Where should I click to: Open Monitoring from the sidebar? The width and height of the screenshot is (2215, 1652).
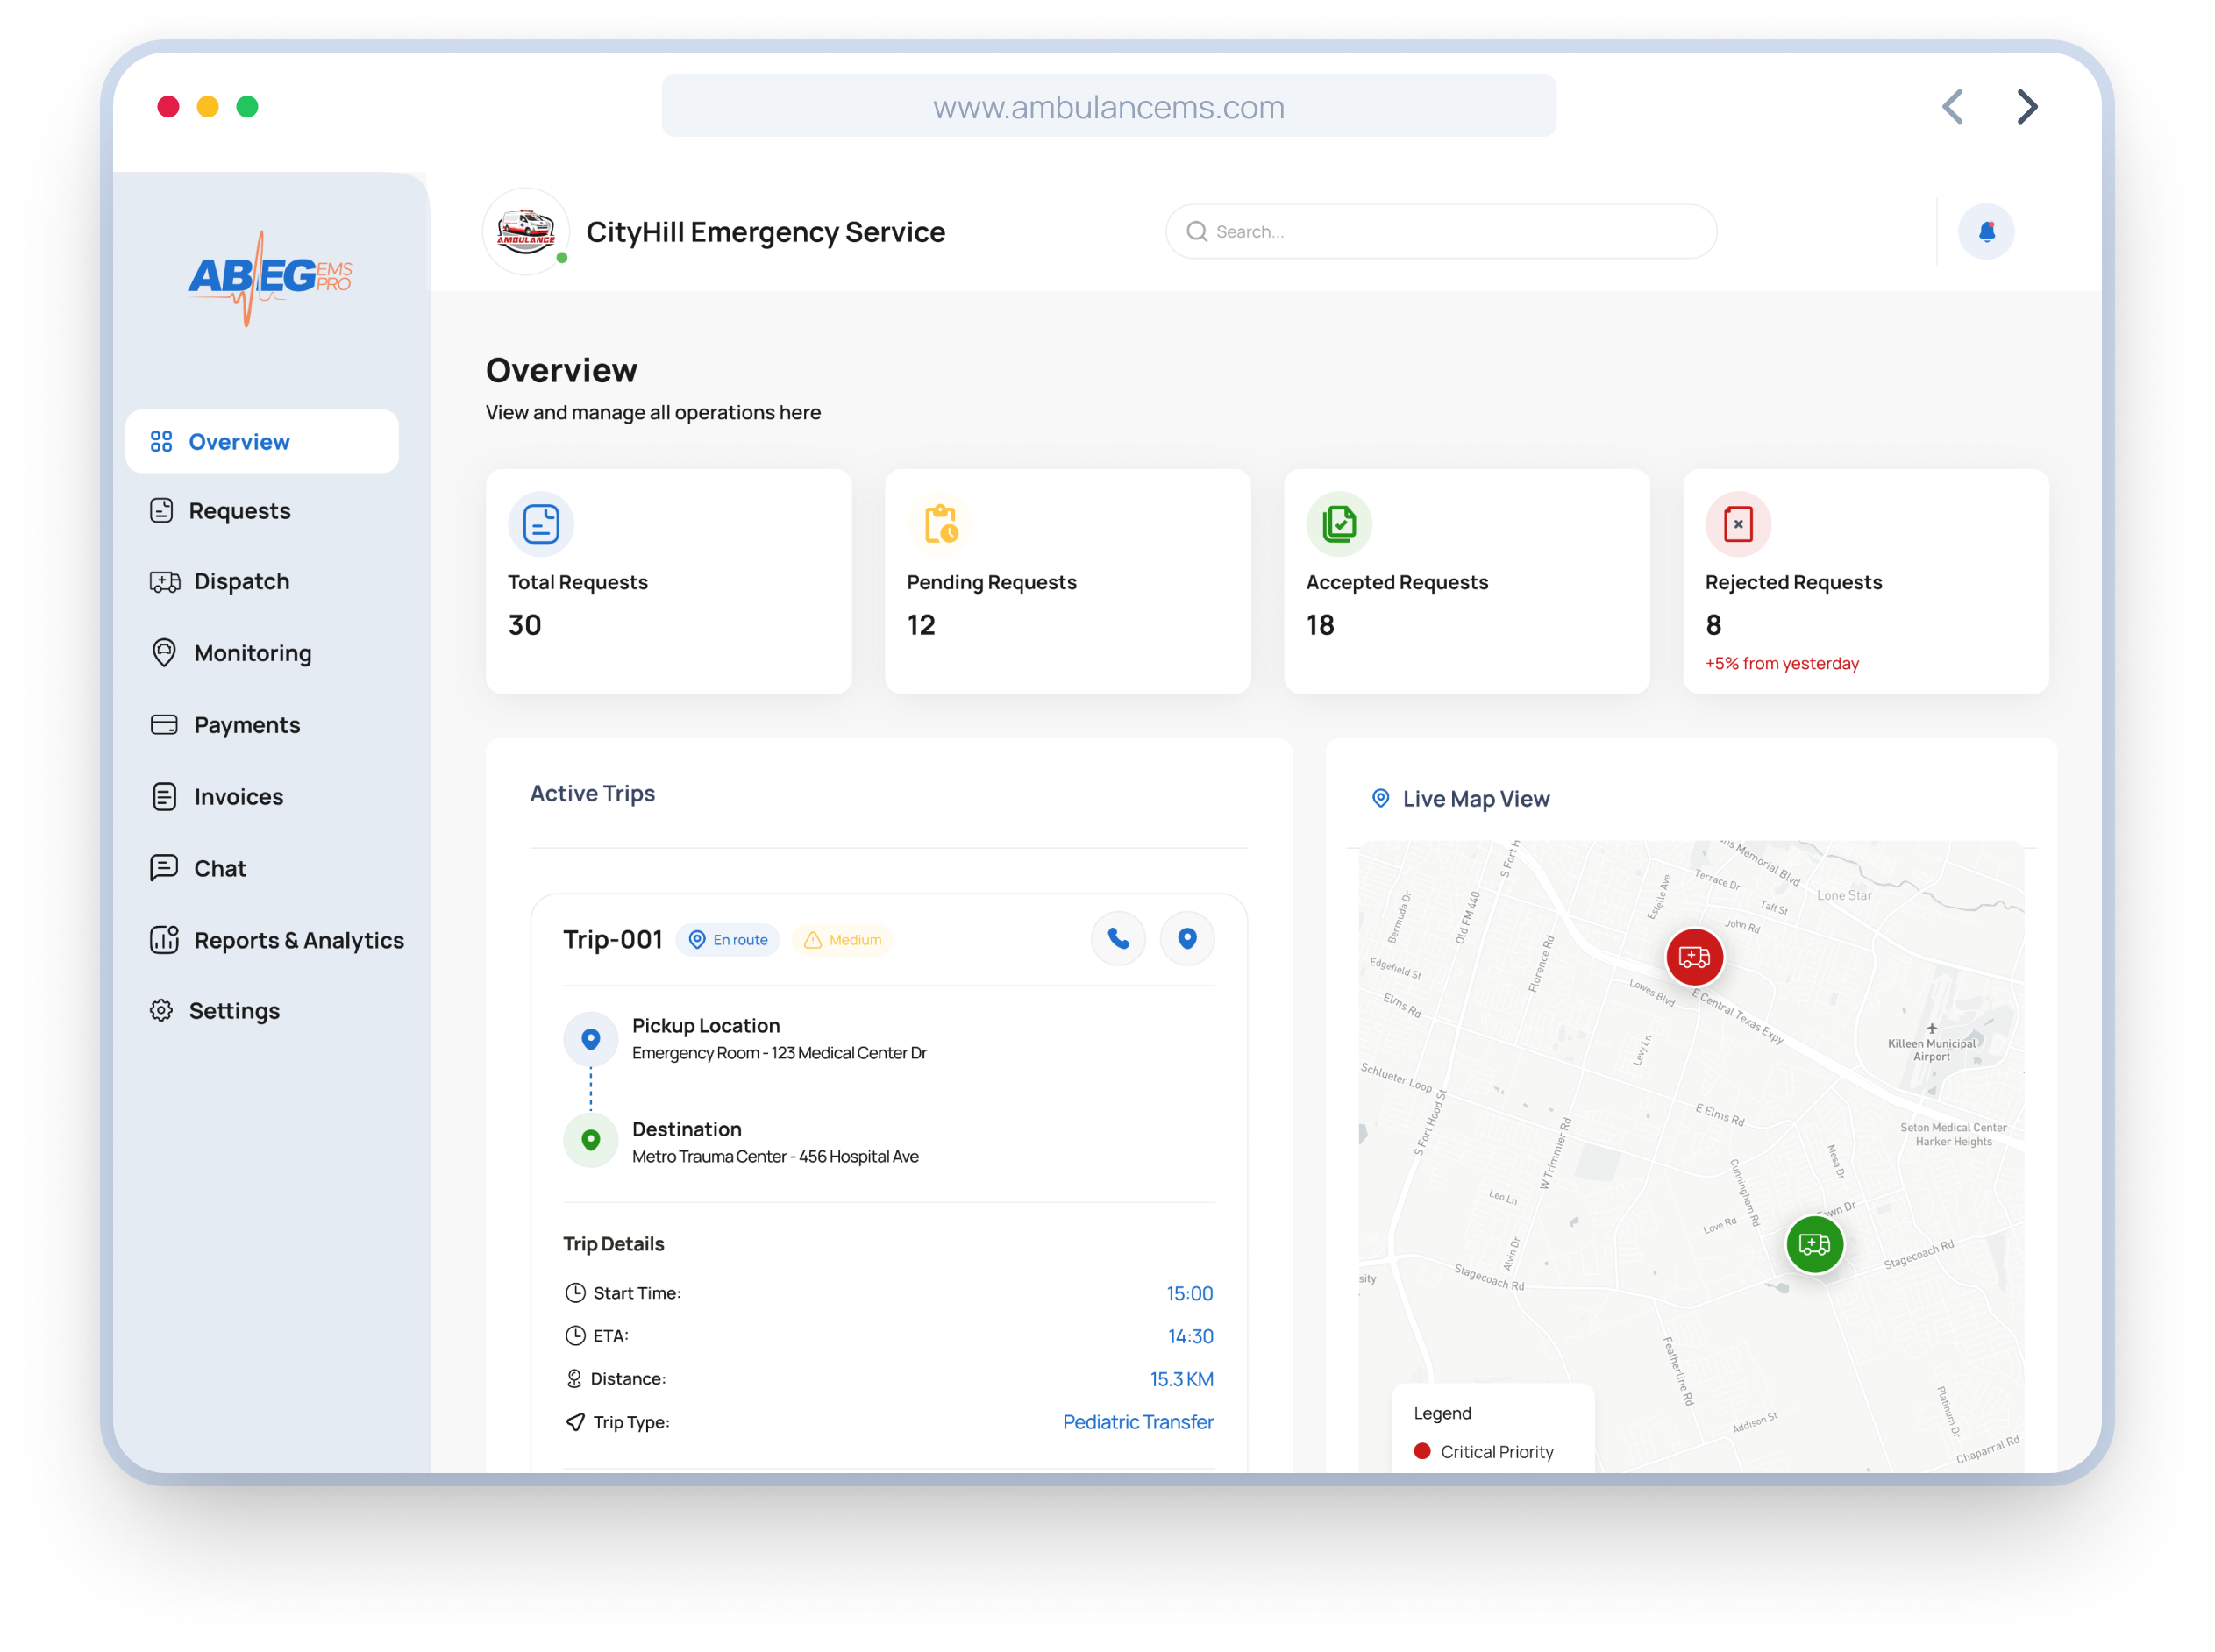252,654
